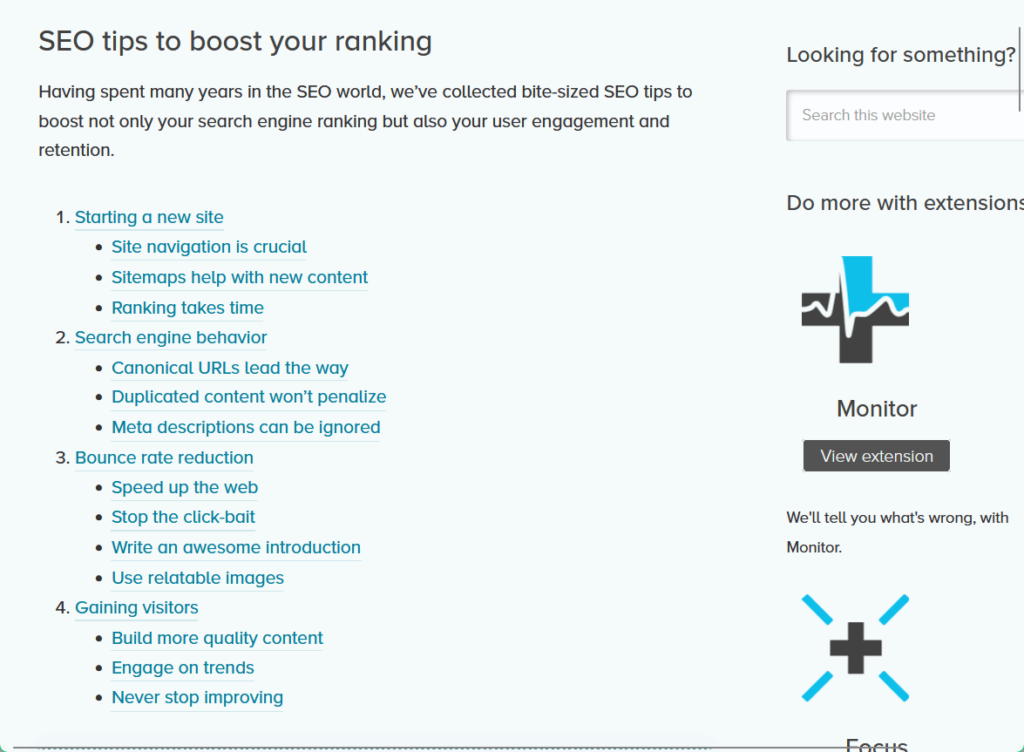Click the 'Do more with extensions' heading

pyautogui.click(x=905, y=203)
